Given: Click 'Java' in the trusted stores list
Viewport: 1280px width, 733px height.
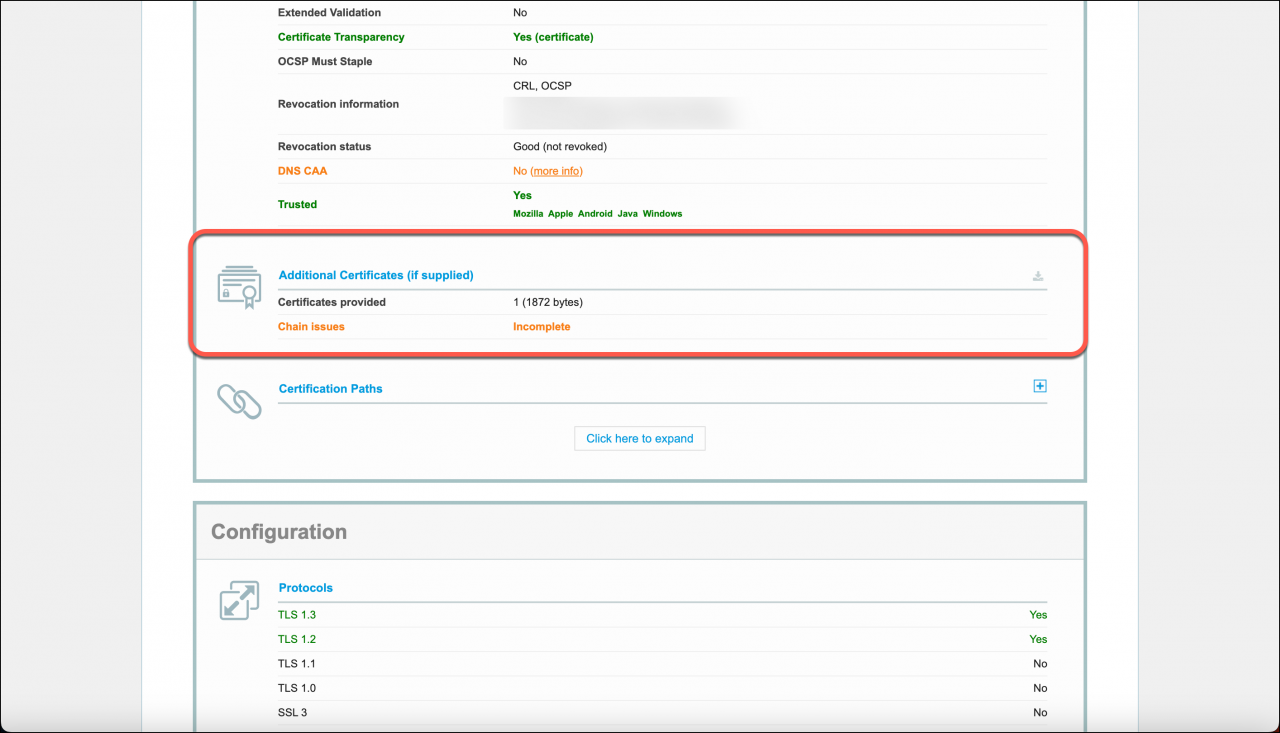Looking at the screenshot, I should [x=628, y=214].
